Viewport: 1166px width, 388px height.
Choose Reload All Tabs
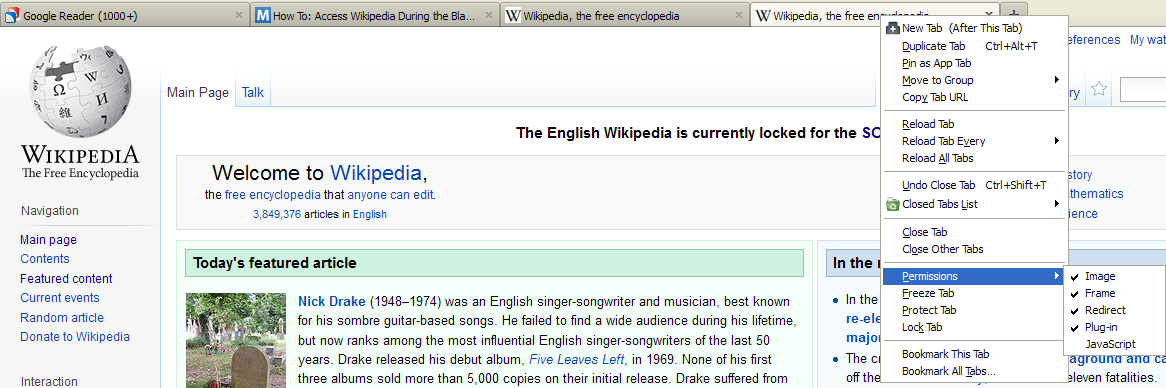click(974, 158)
